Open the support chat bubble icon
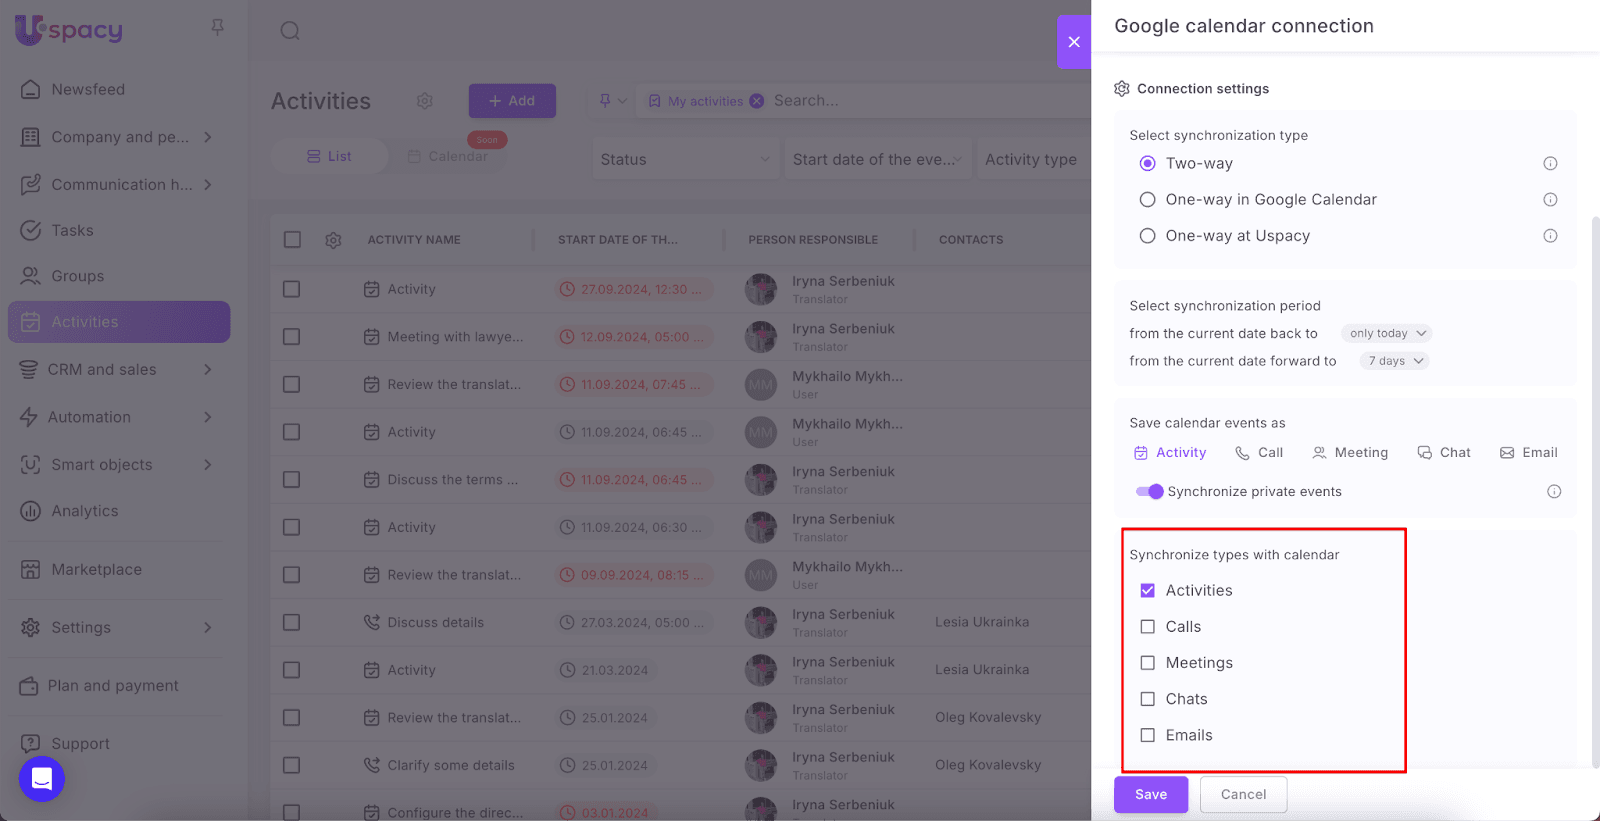Viewport: 1600px width, 821px height. coord(42,779)
